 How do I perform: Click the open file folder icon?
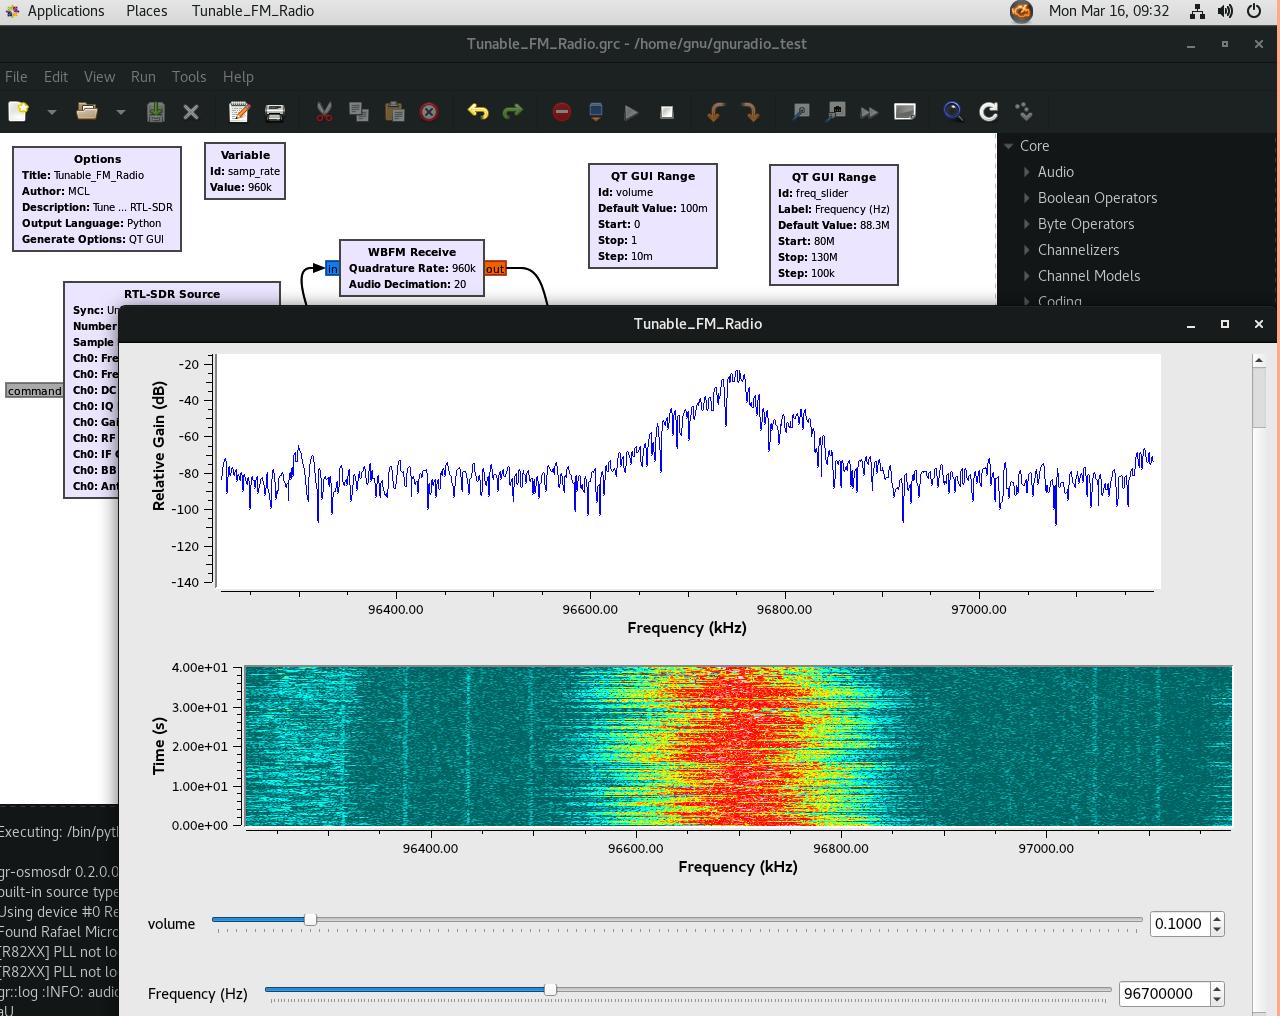coord(87,112)
